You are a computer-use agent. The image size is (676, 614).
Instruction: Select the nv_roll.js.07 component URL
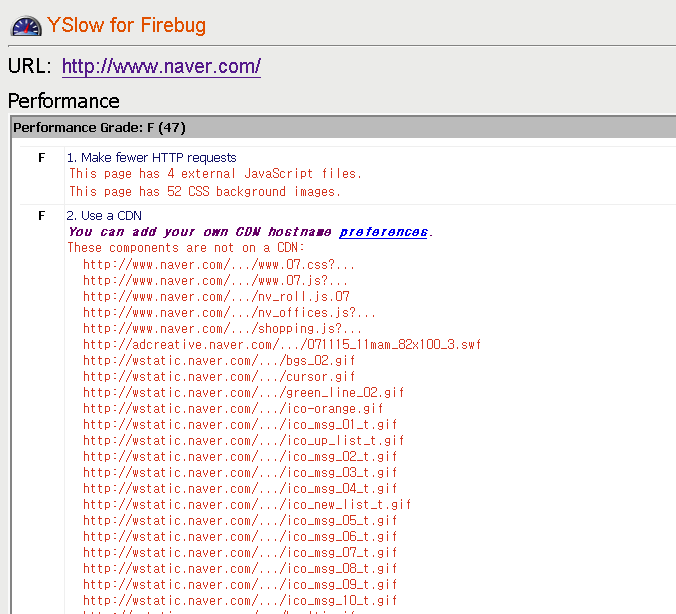pyautogui.click(x=216, y=297)
